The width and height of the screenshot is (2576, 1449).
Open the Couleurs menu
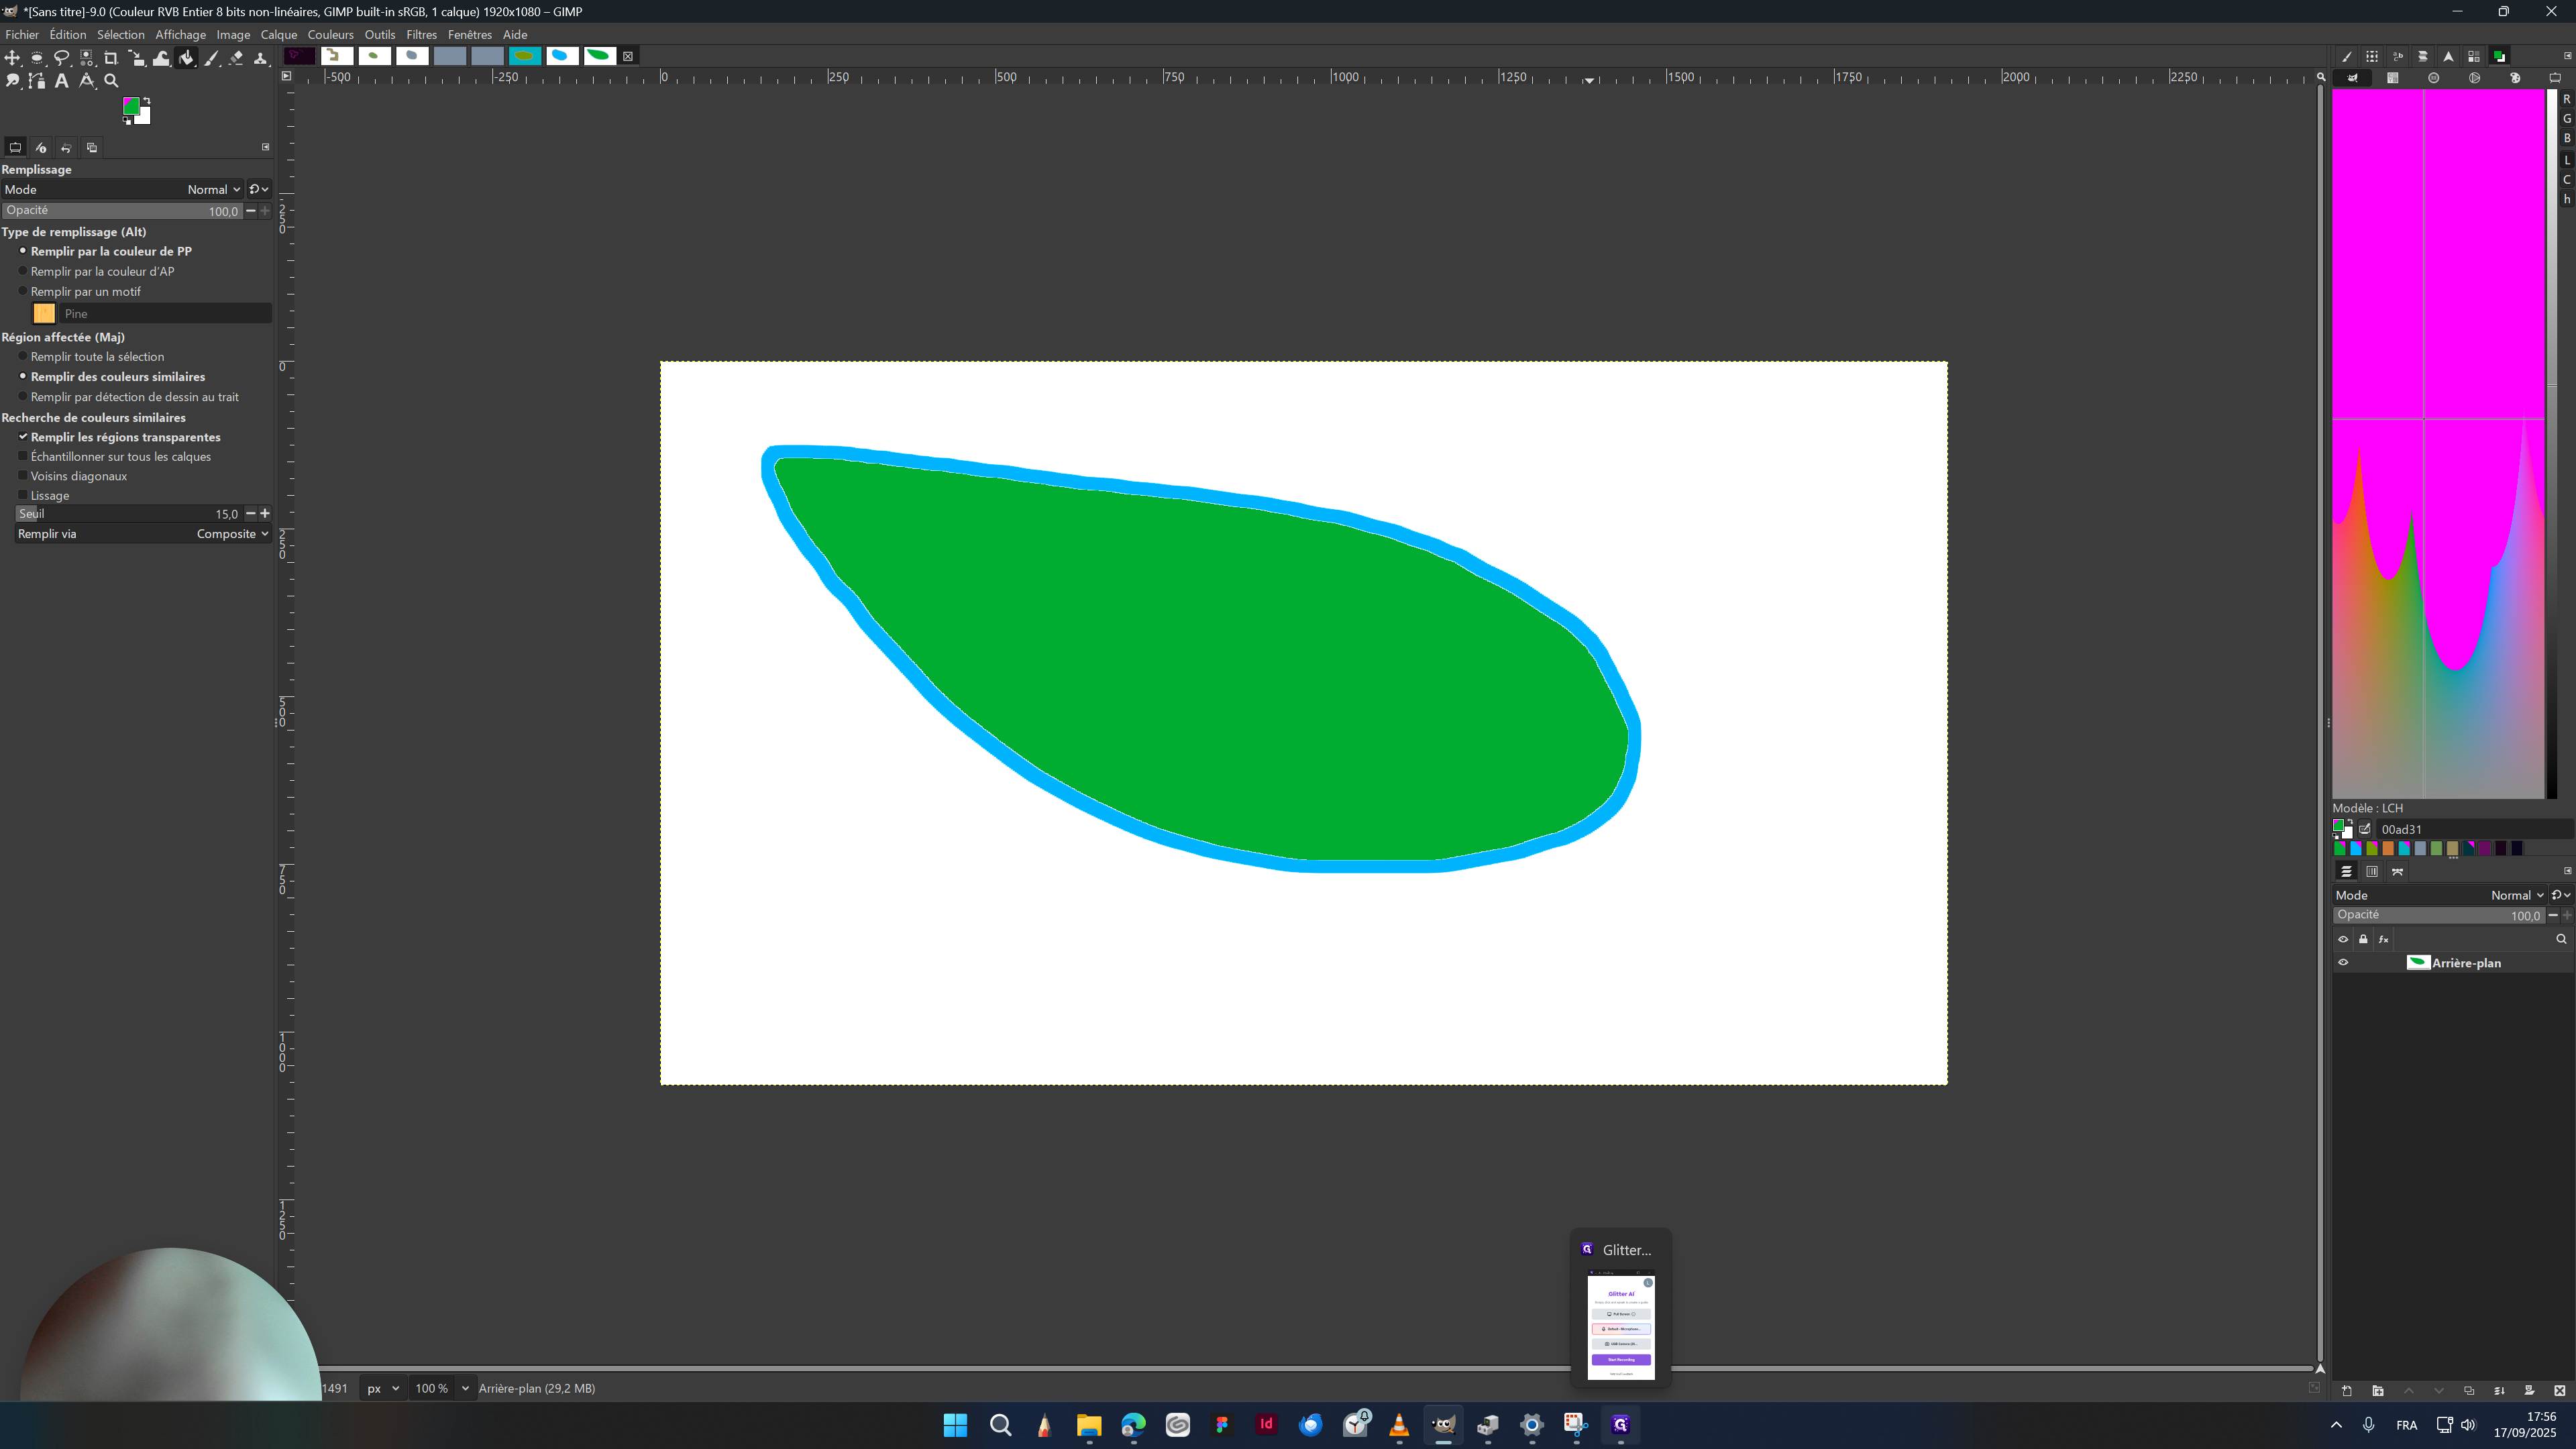click(330, 34)
